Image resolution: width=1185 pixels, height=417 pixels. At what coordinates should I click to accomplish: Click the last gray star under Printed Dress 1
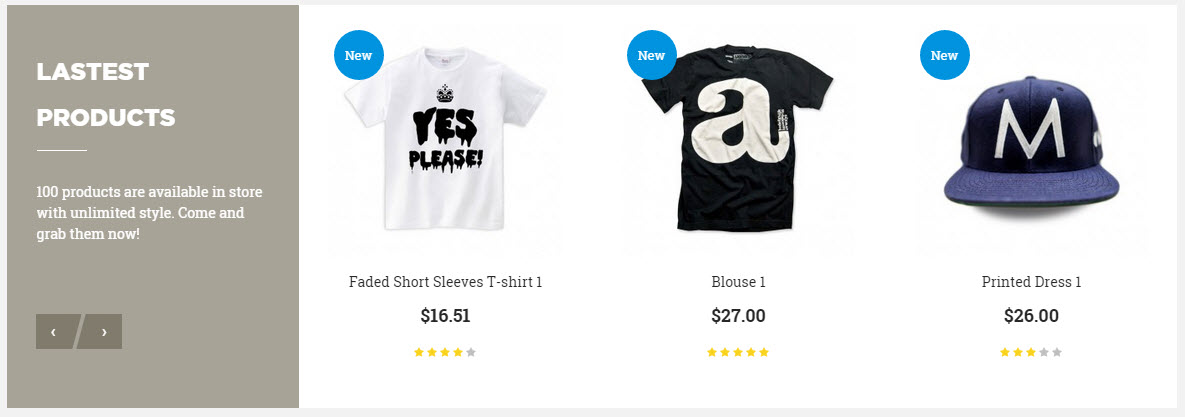click(x=1057, y=352)
